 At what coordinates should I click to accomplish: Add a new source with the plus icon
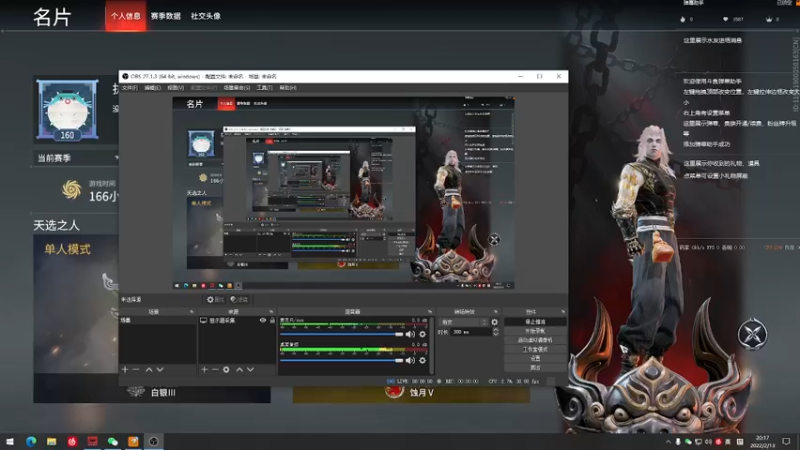click(204, 369)
